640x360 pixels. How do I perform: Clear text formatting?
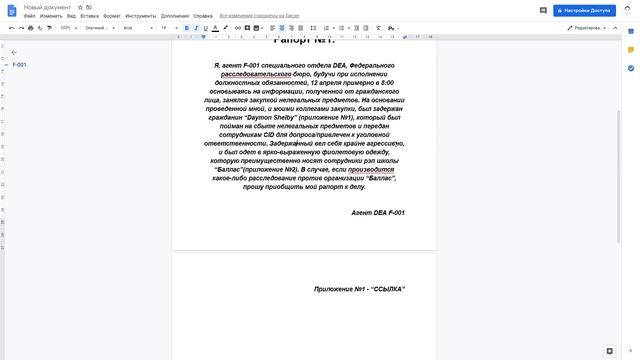pyautogui.click(x=378, y=28)
